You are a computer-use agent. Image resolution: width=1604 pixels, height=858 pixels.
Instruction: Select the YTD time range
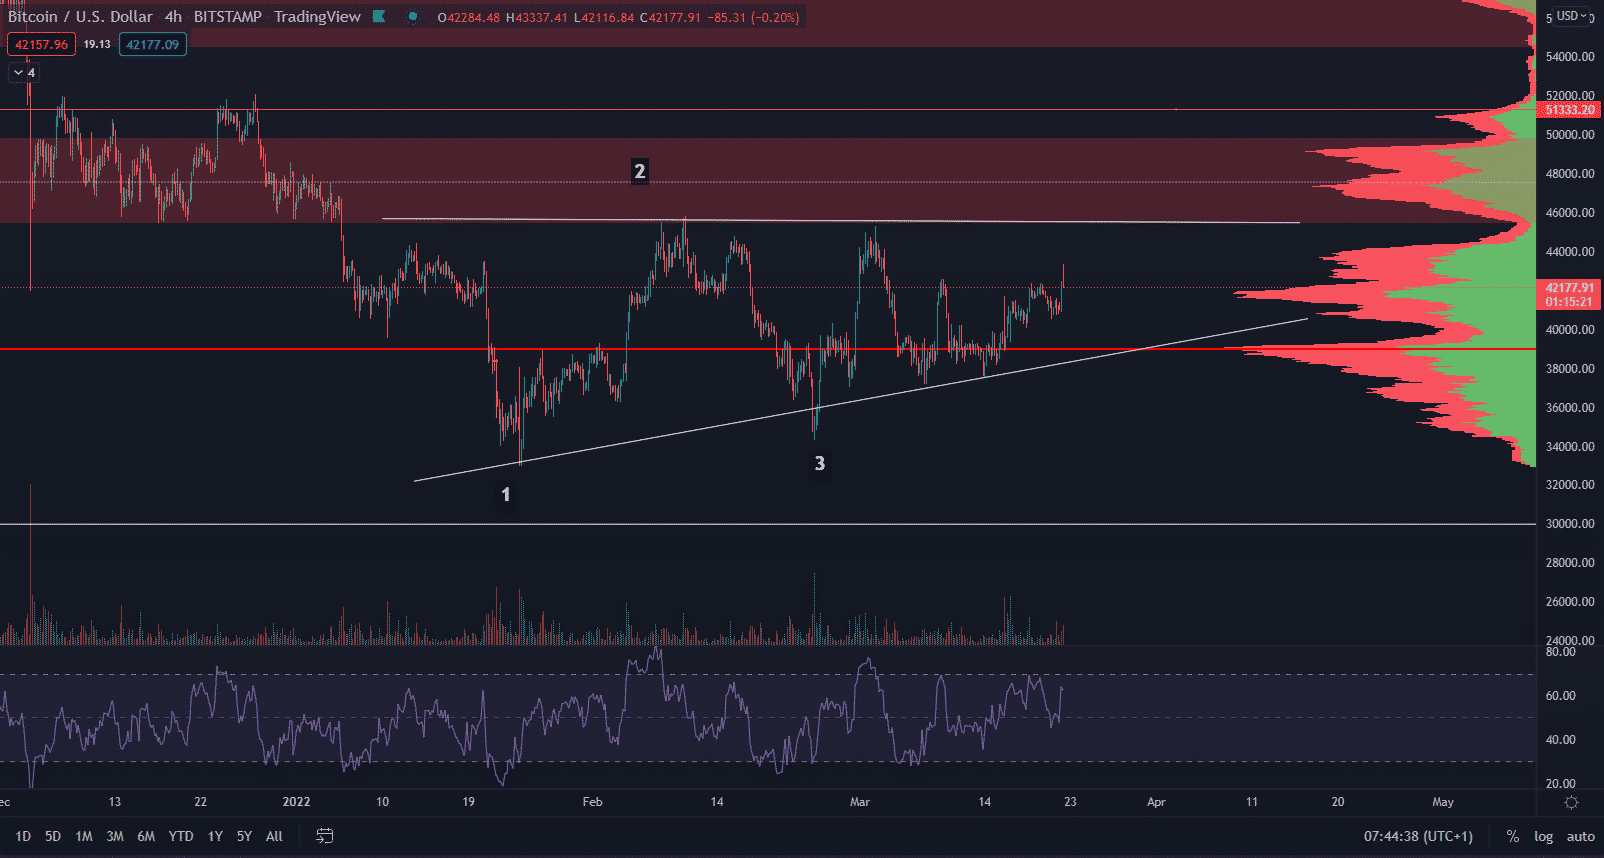coord(181,836)
